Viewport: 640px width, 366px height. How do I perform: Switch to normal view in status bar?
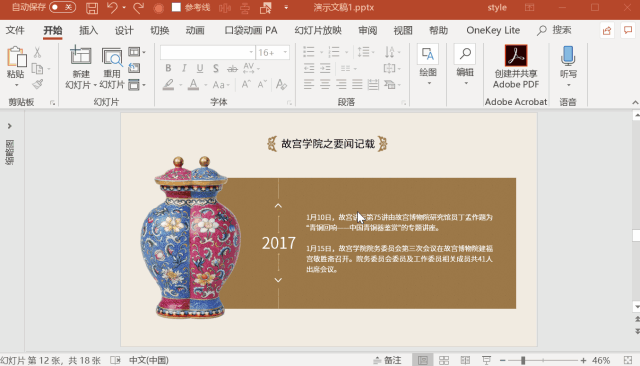tap(423, 360)
